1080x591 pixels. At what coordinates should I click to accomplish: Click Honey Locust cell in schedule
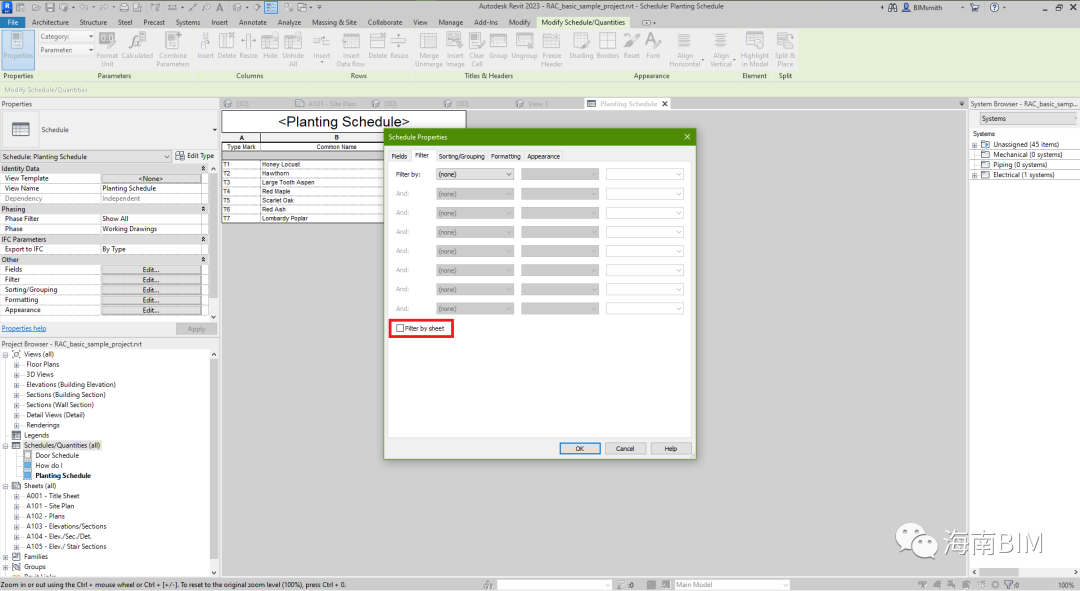(322, 165)
